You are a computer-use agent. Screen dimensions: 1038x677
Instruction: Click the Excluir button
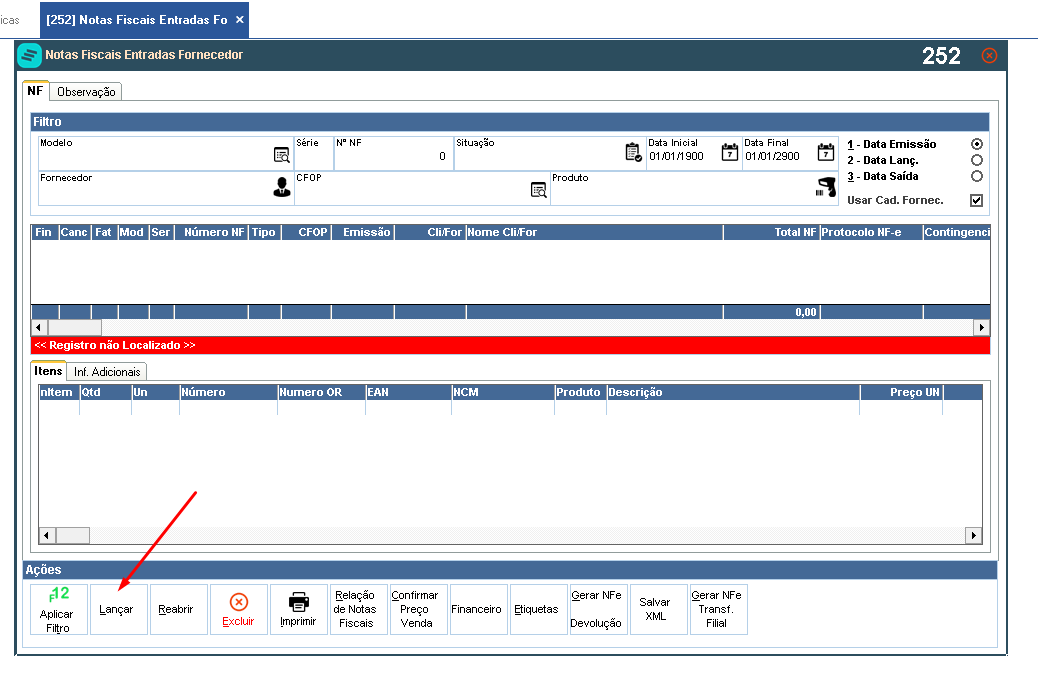pyautogui.click(x=238, y=609)
